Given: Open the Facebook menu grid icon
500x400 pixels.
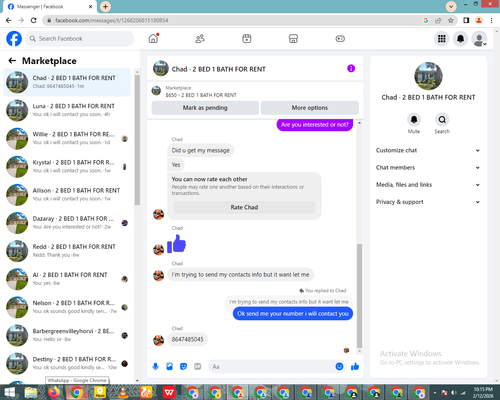Looking at the screenshot, I should pyautogui.click(x=442, y=39).
